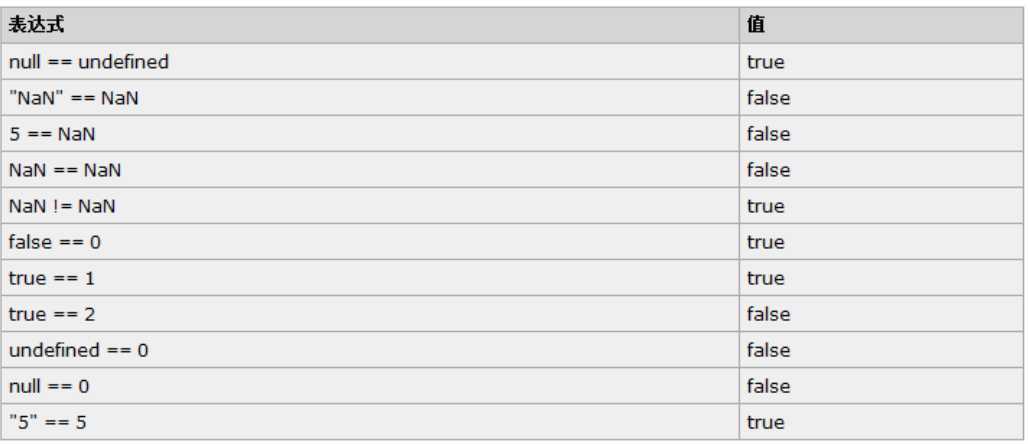This screenshot has width=1028, height=444.
Task: Click the true value for NaN != NaN
Action: (881, 206)
